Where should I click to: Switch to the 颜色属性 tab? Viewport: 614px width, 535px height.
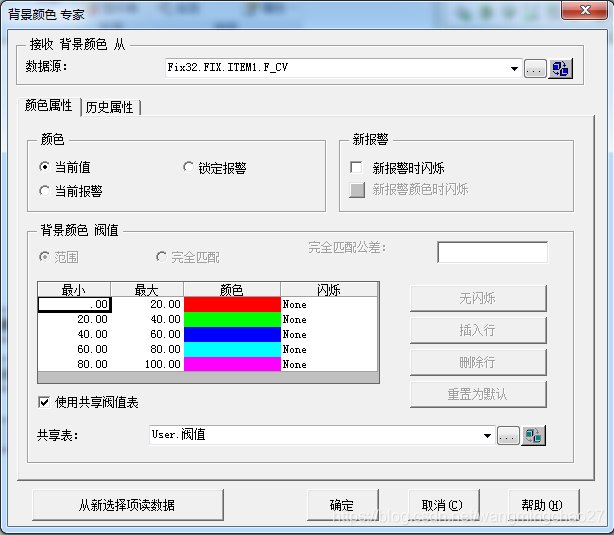[x=49, y=106]
